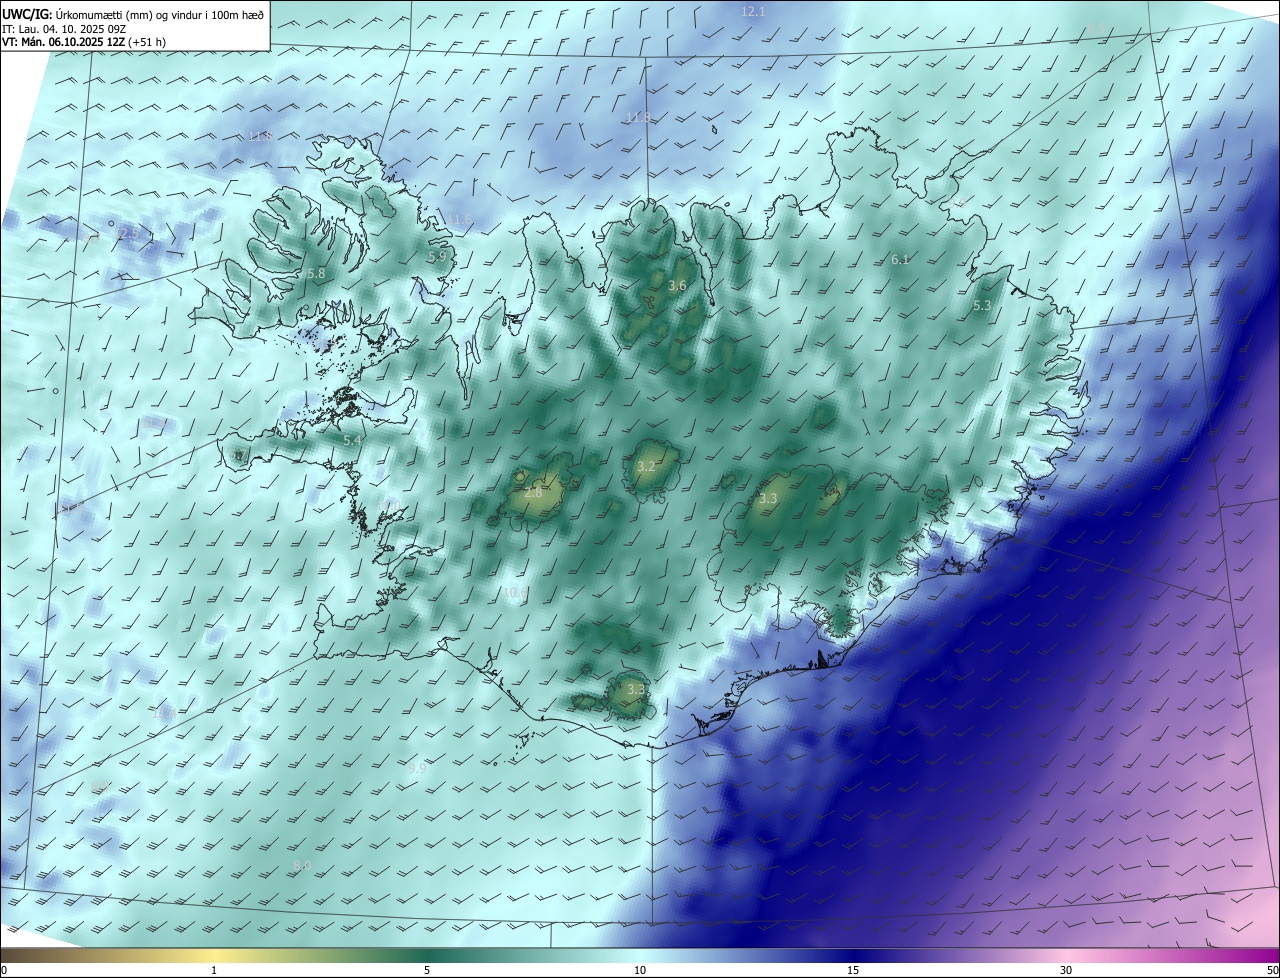Screen dimensions: 1280x978
Task: Click the 50 tick on the colour scale
Action: point(1273,970)
